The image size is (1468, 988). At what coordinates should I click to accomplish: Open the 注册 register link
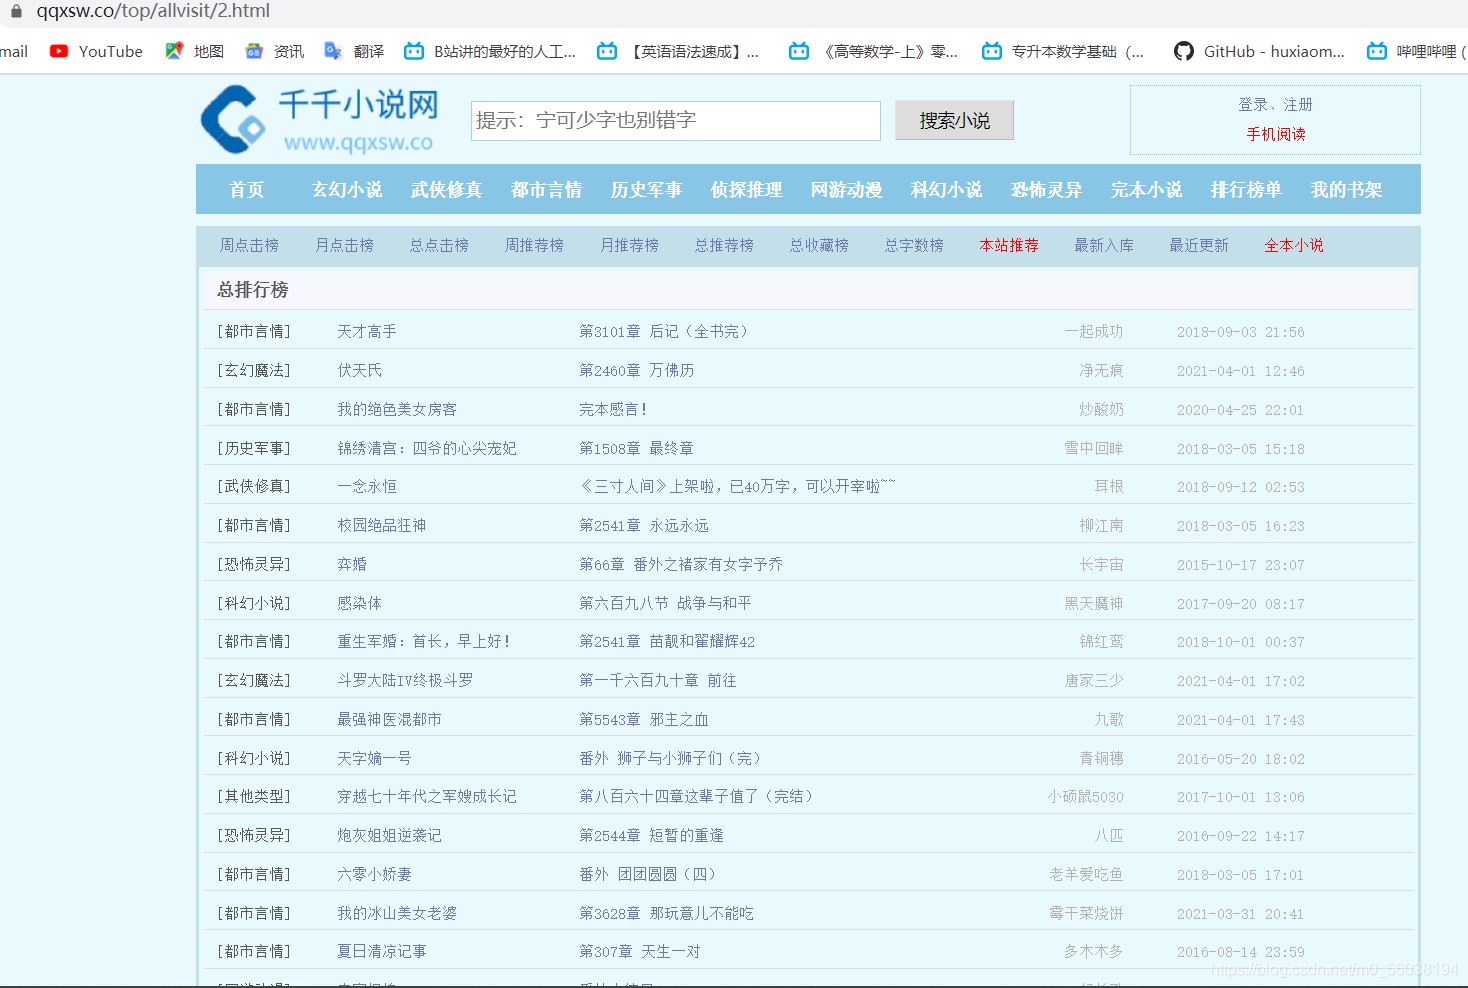(x=1298, y=104)
